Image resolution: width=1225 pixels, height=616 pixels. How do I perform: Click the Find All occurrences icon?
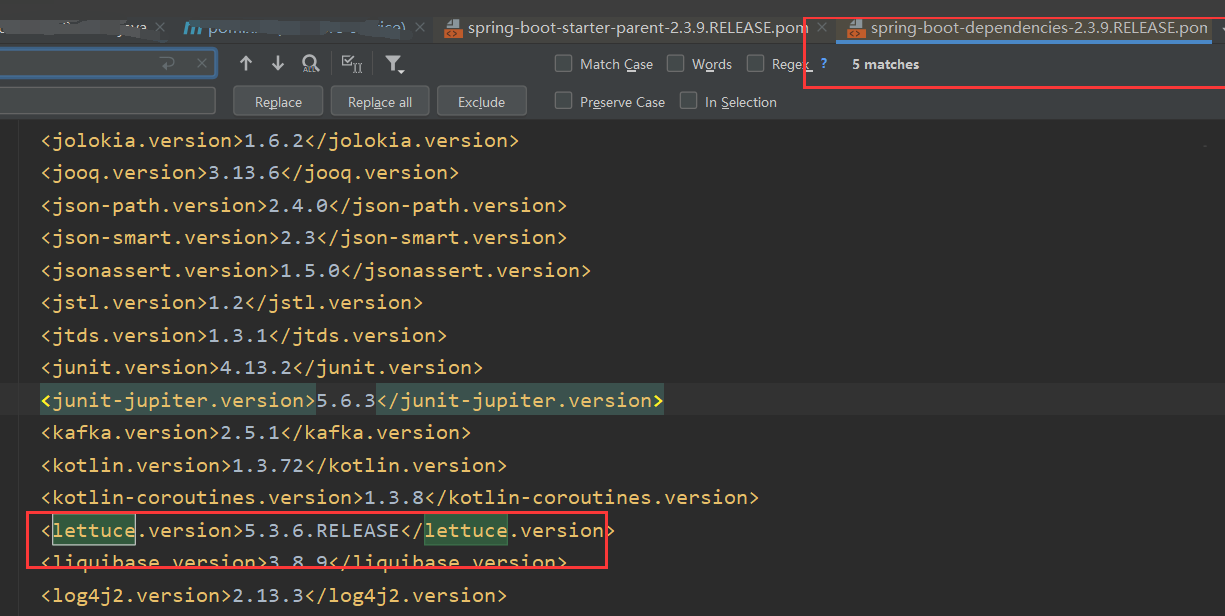pyautogui.click(x=310, y=64)
